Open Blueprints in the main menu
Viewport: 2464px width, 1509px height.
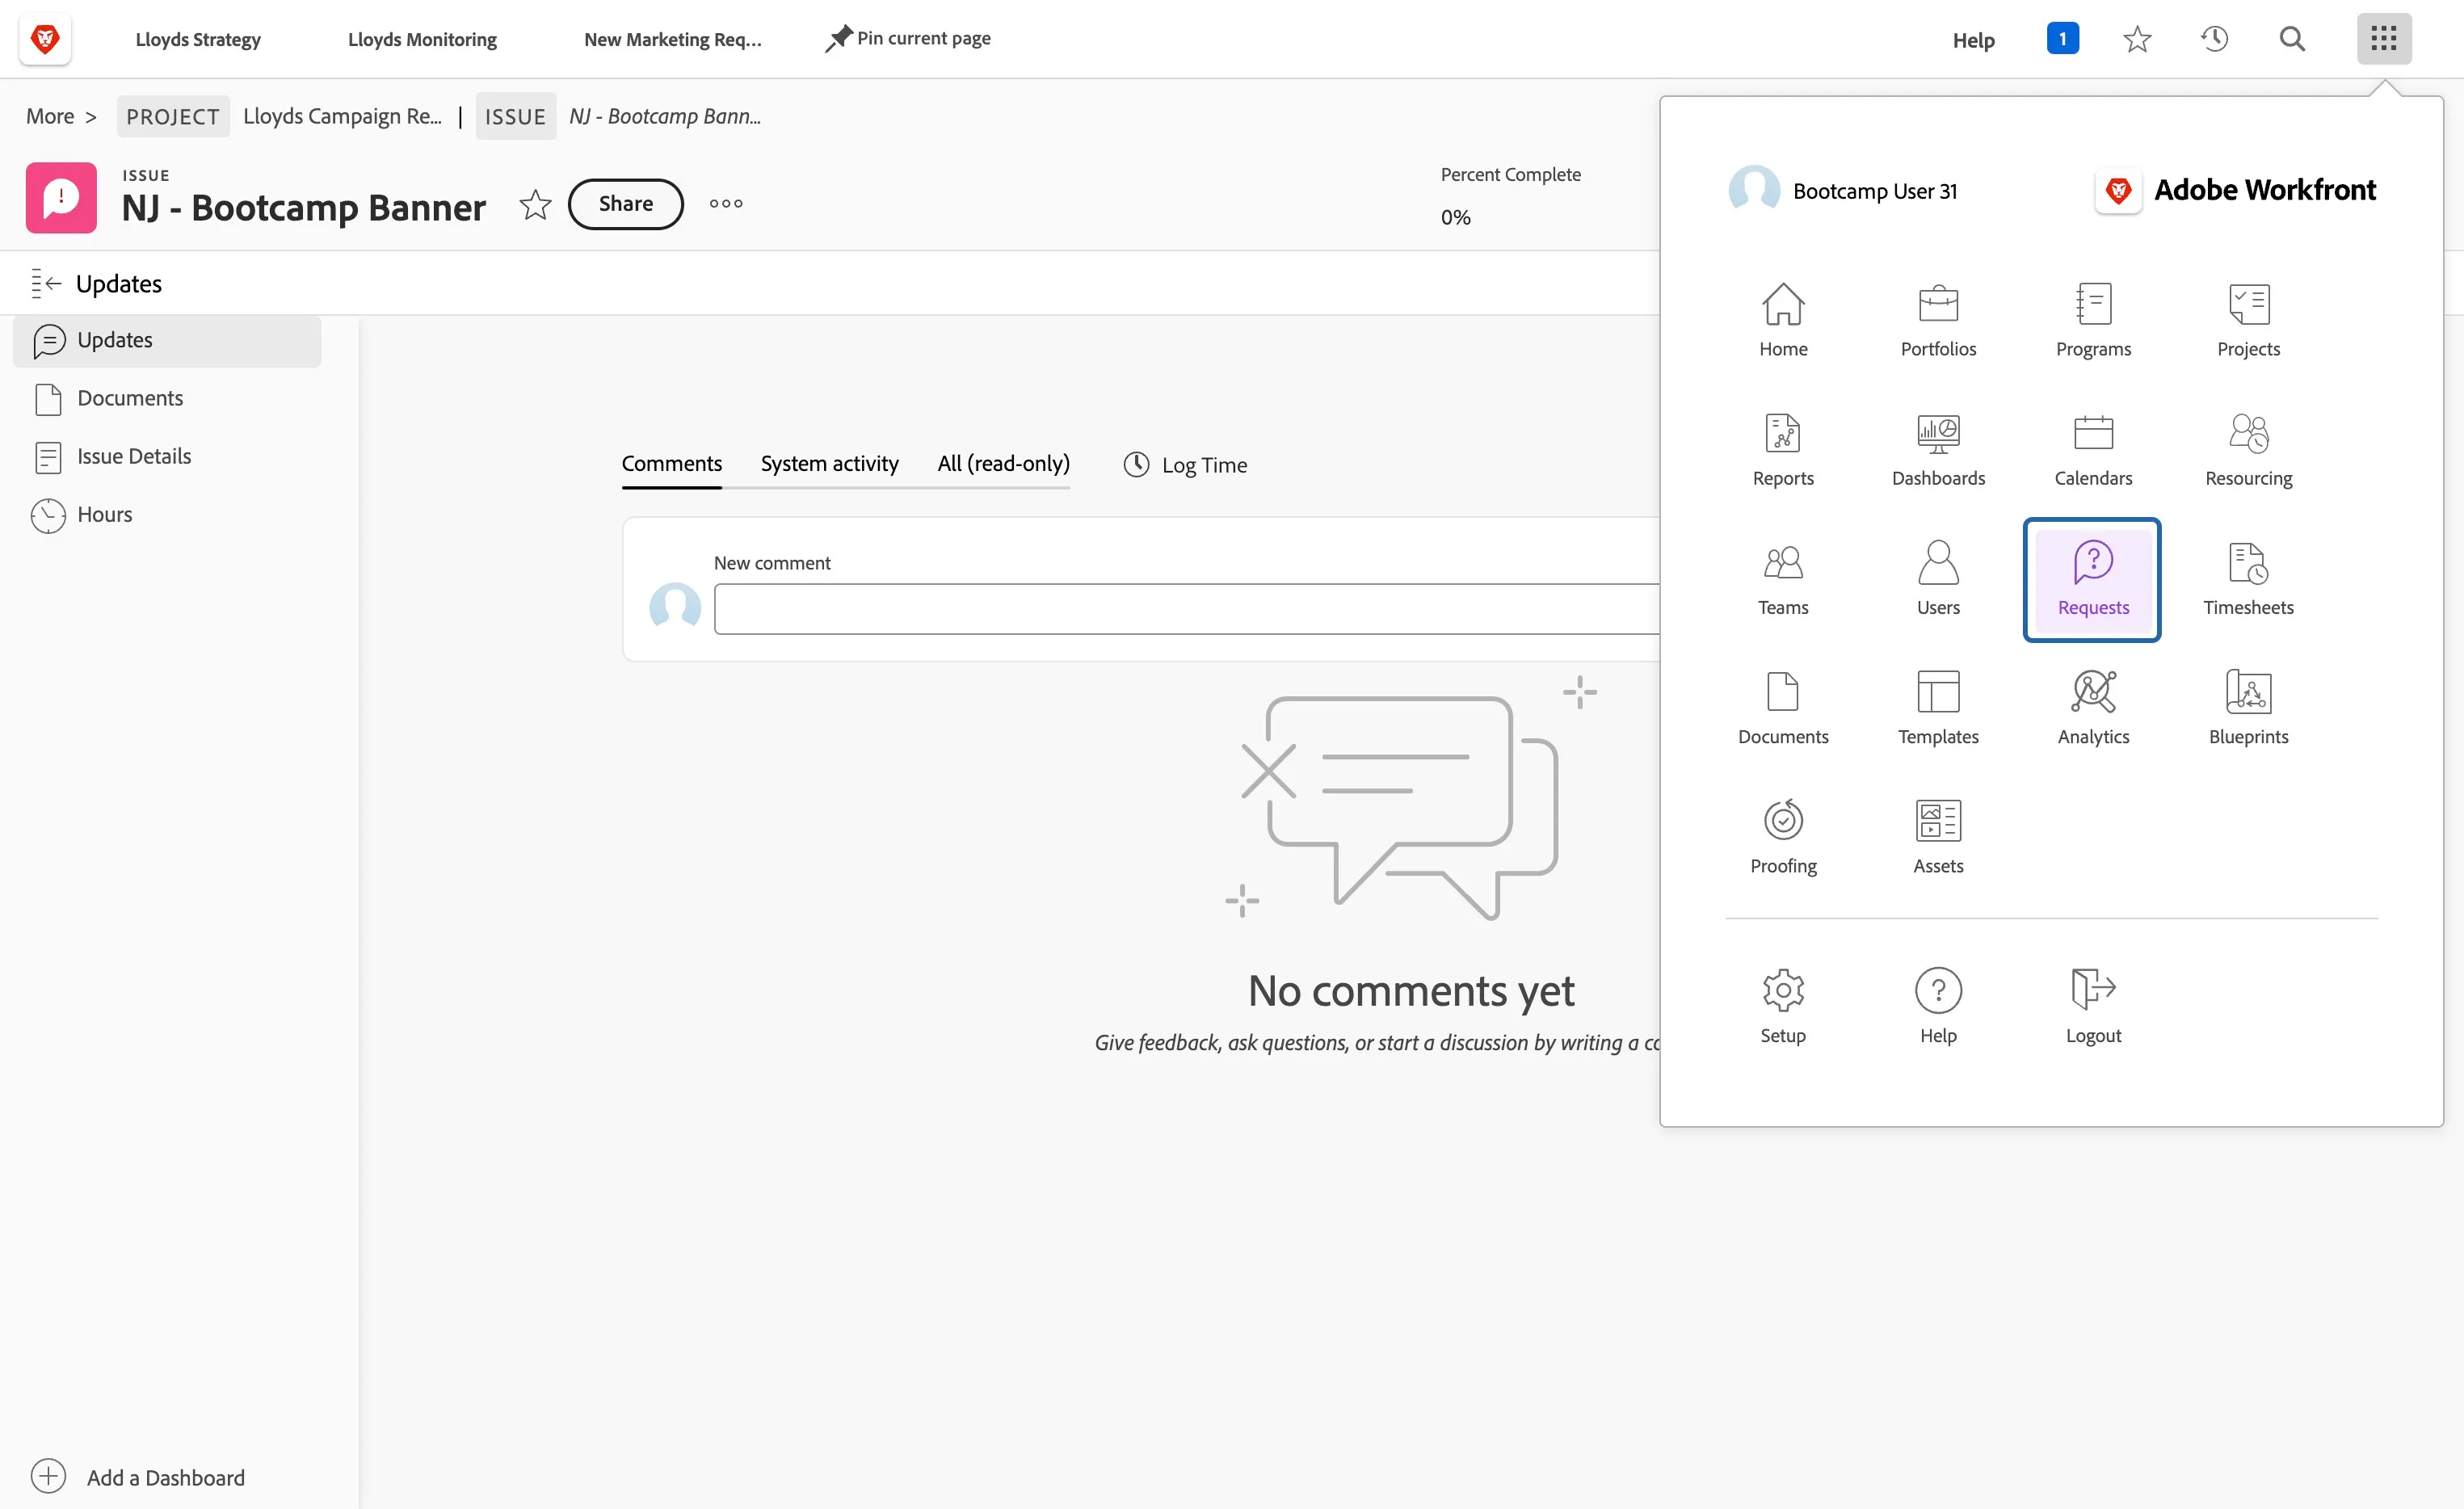[x=2248, y=707]
